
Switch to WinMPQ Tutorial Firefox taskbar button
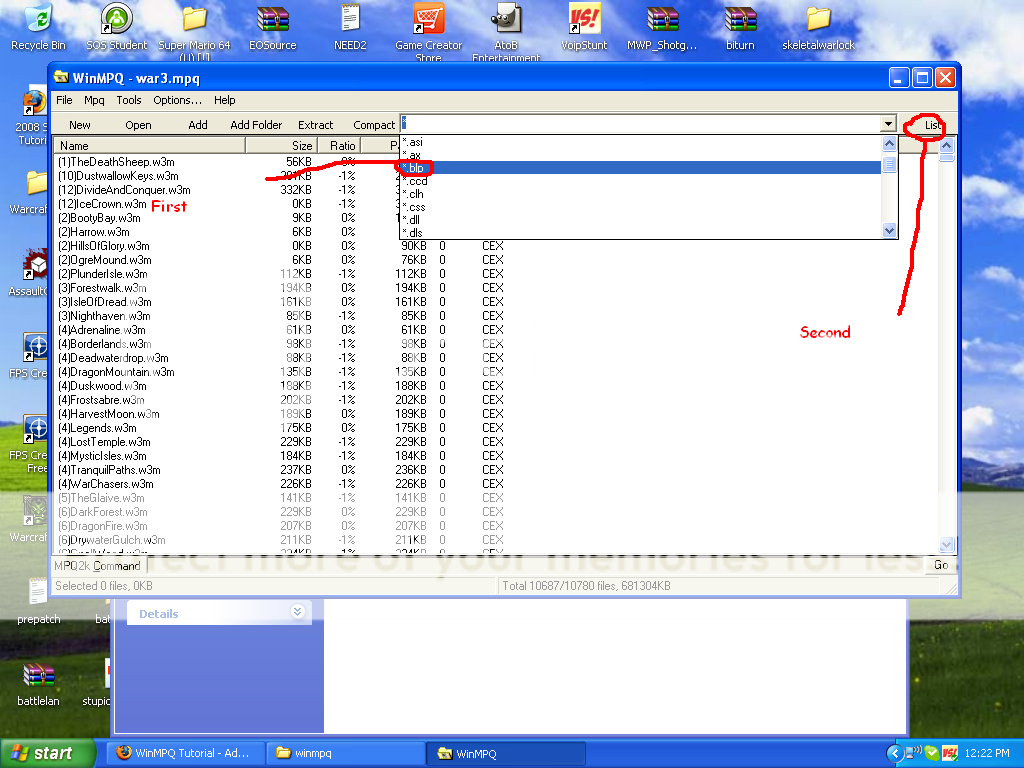tap(185, 753)
